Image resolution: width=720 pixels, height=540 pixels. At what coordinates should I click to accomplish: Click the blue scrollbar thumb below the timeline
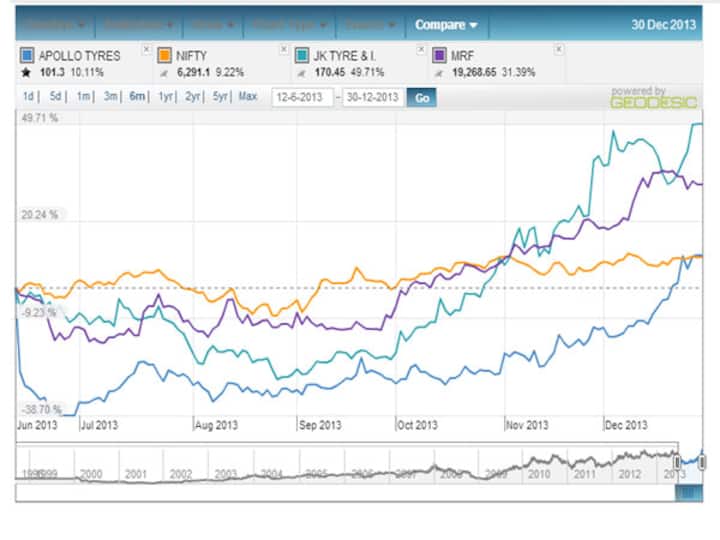689,493
